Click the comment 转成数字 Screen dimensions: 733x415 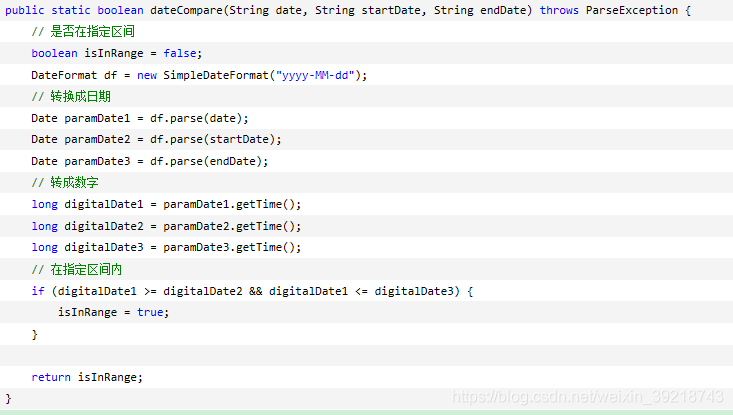[x=65, y=182]
